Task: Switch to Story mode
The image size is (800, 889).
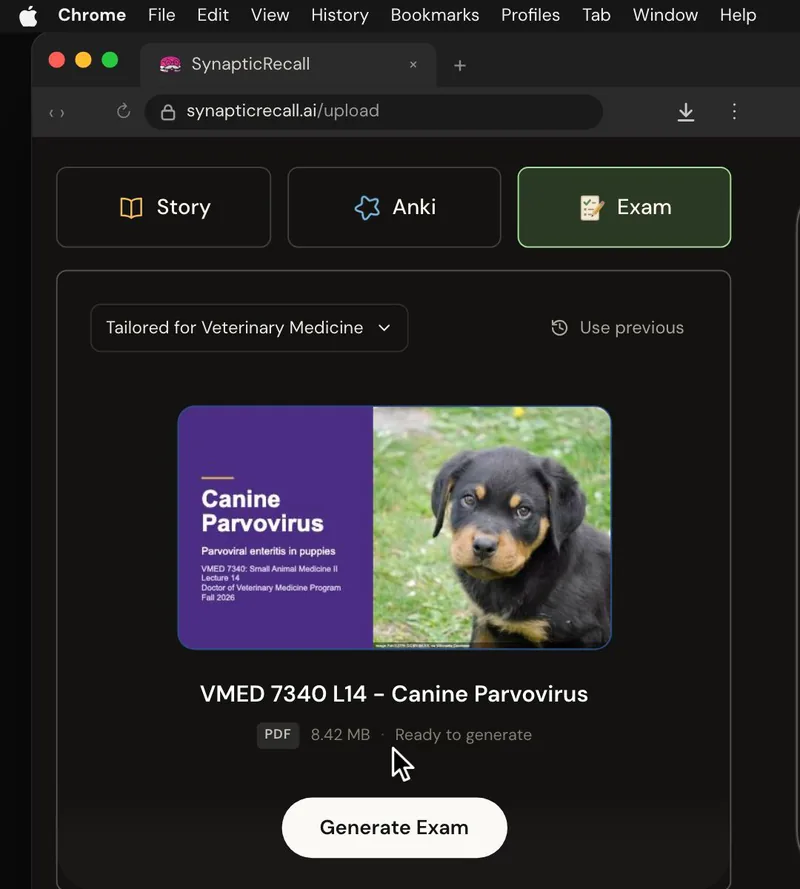Action: tap(164, 207)
